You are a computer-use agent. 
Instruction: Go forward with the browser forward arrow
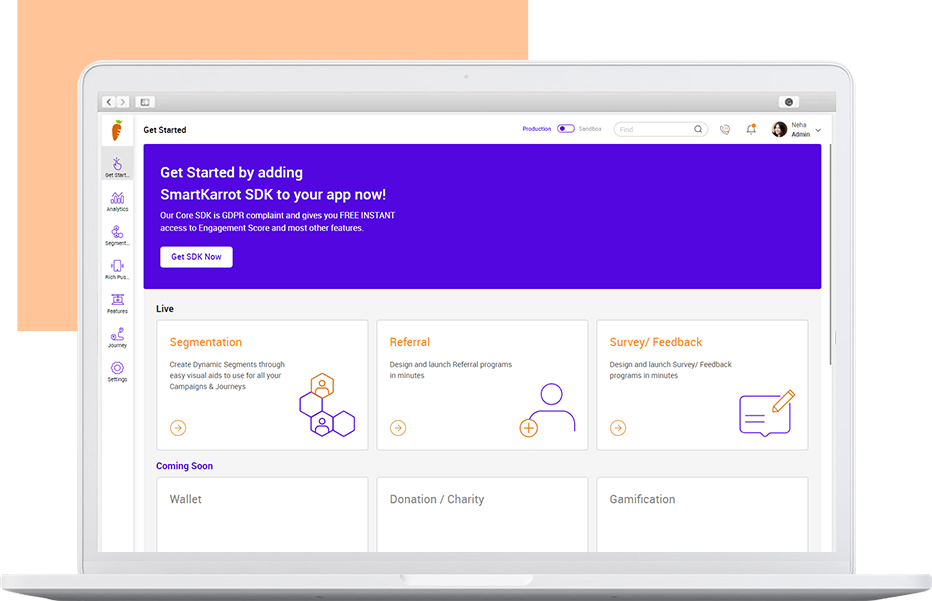[123, 102]
